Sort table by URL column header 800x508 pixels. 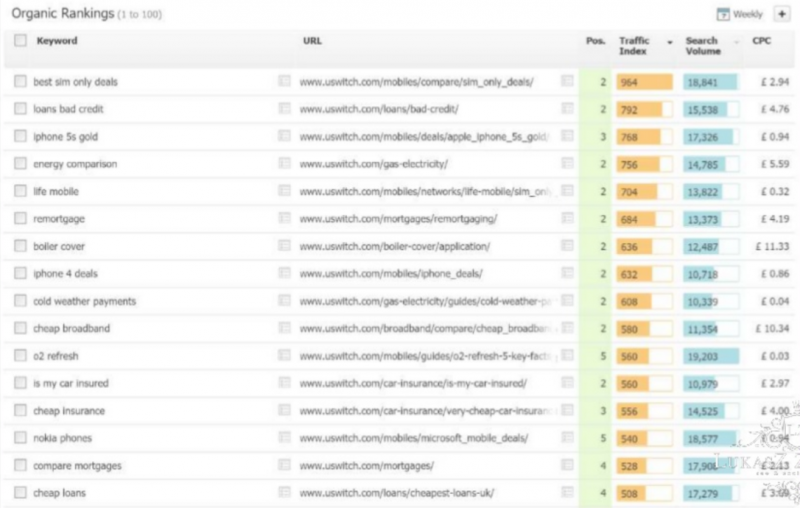[312, 40]
